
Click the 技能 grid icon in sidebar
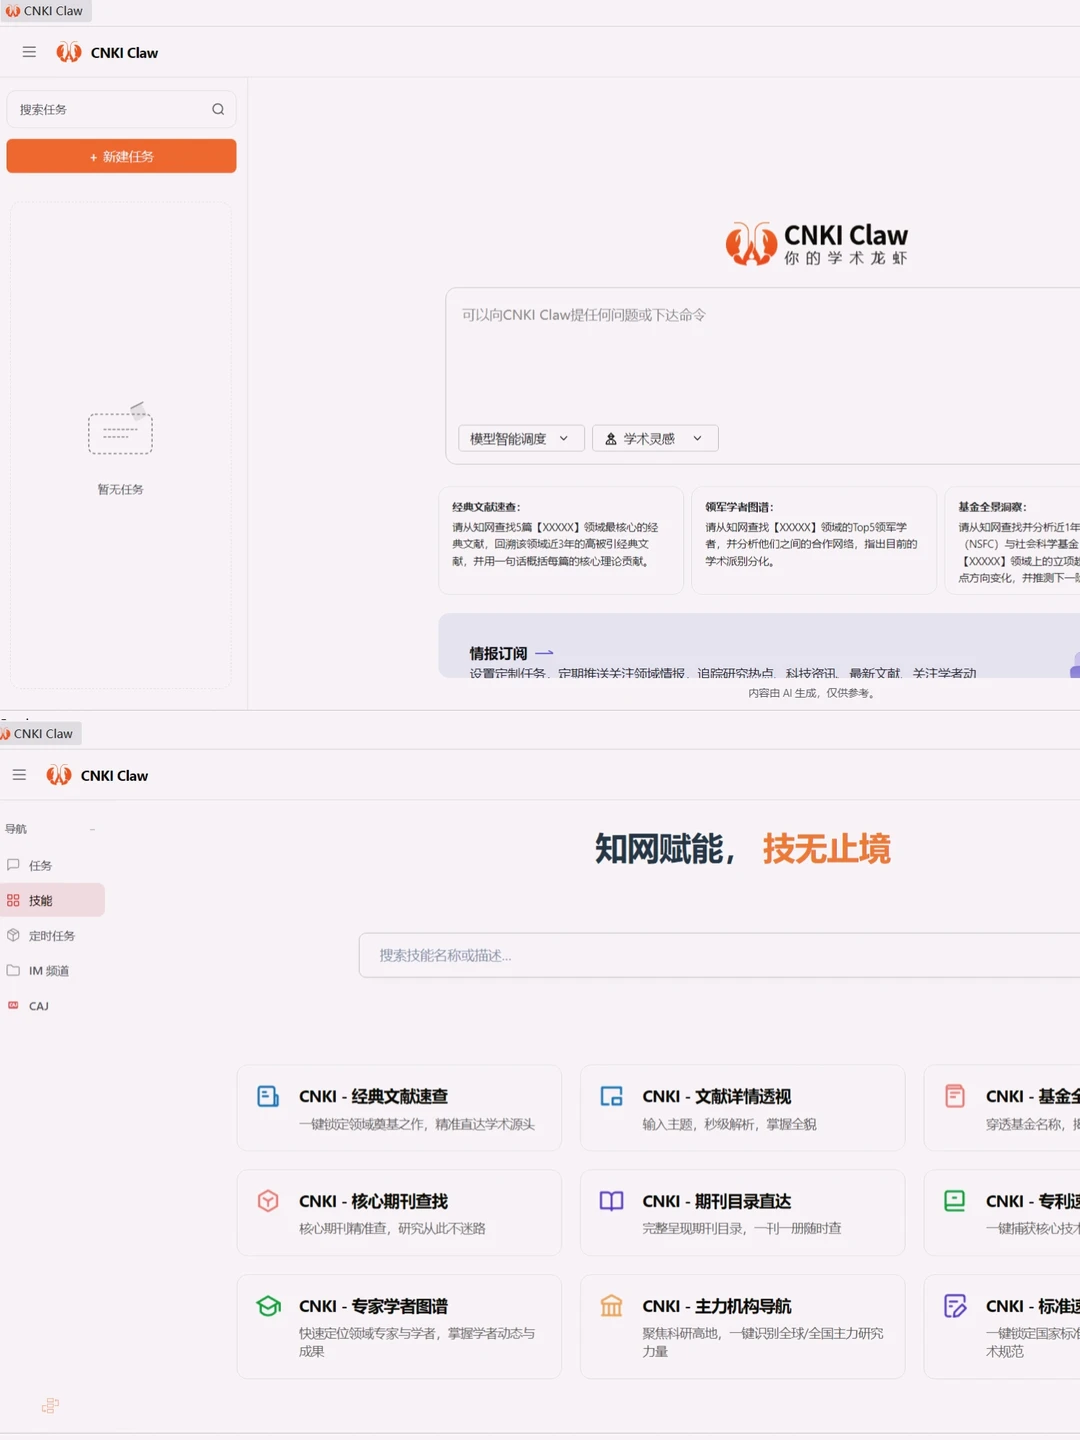click(x=13, y=900)
